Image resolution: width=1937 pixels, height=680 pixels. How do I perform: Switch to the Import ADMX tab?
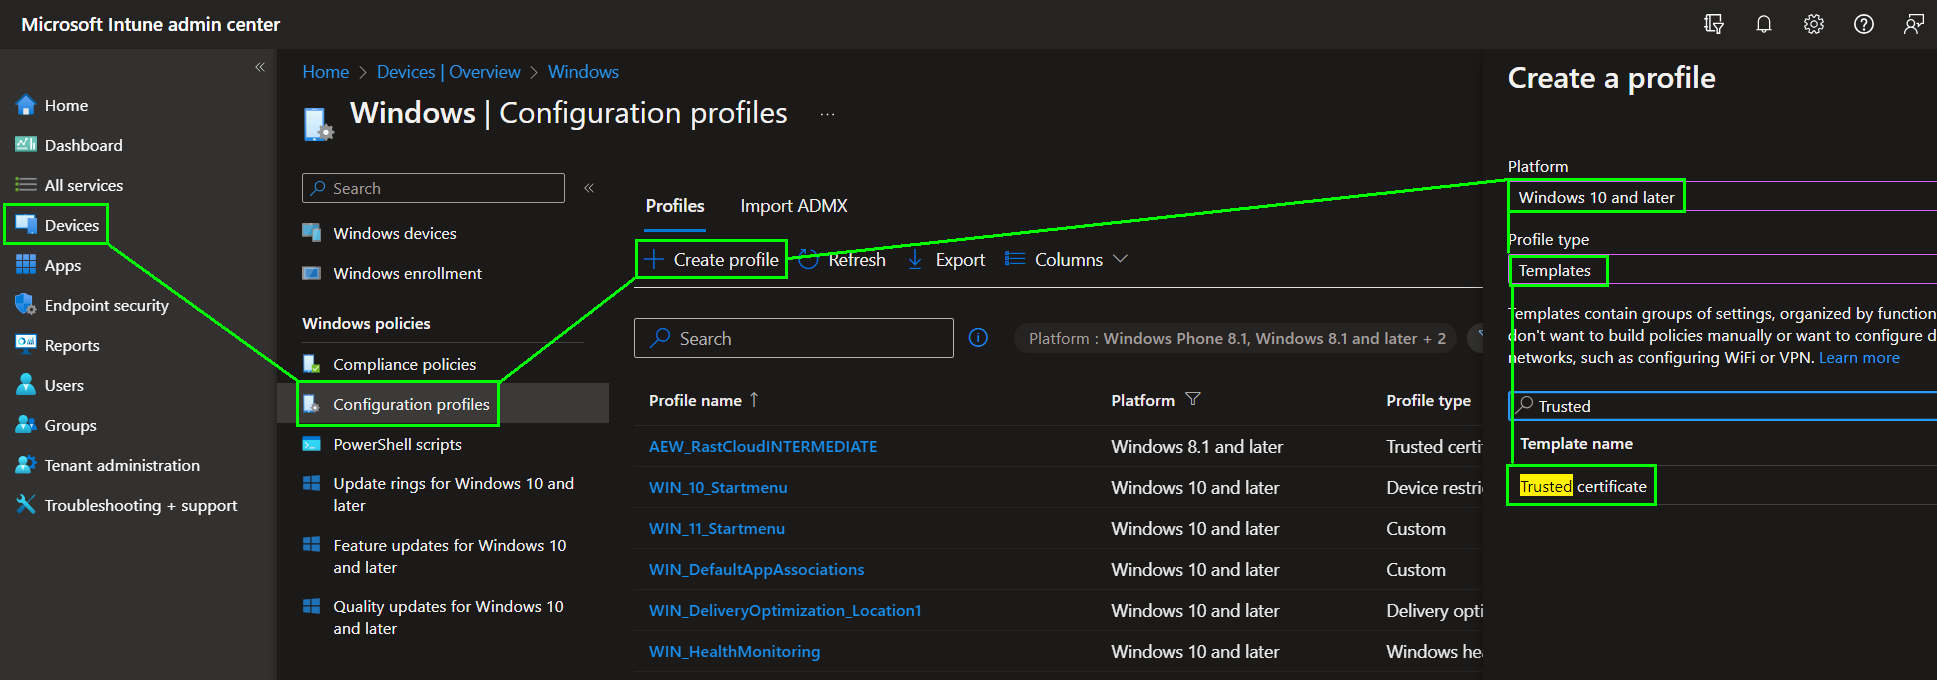pyautogui.click(x=793, y=206)
